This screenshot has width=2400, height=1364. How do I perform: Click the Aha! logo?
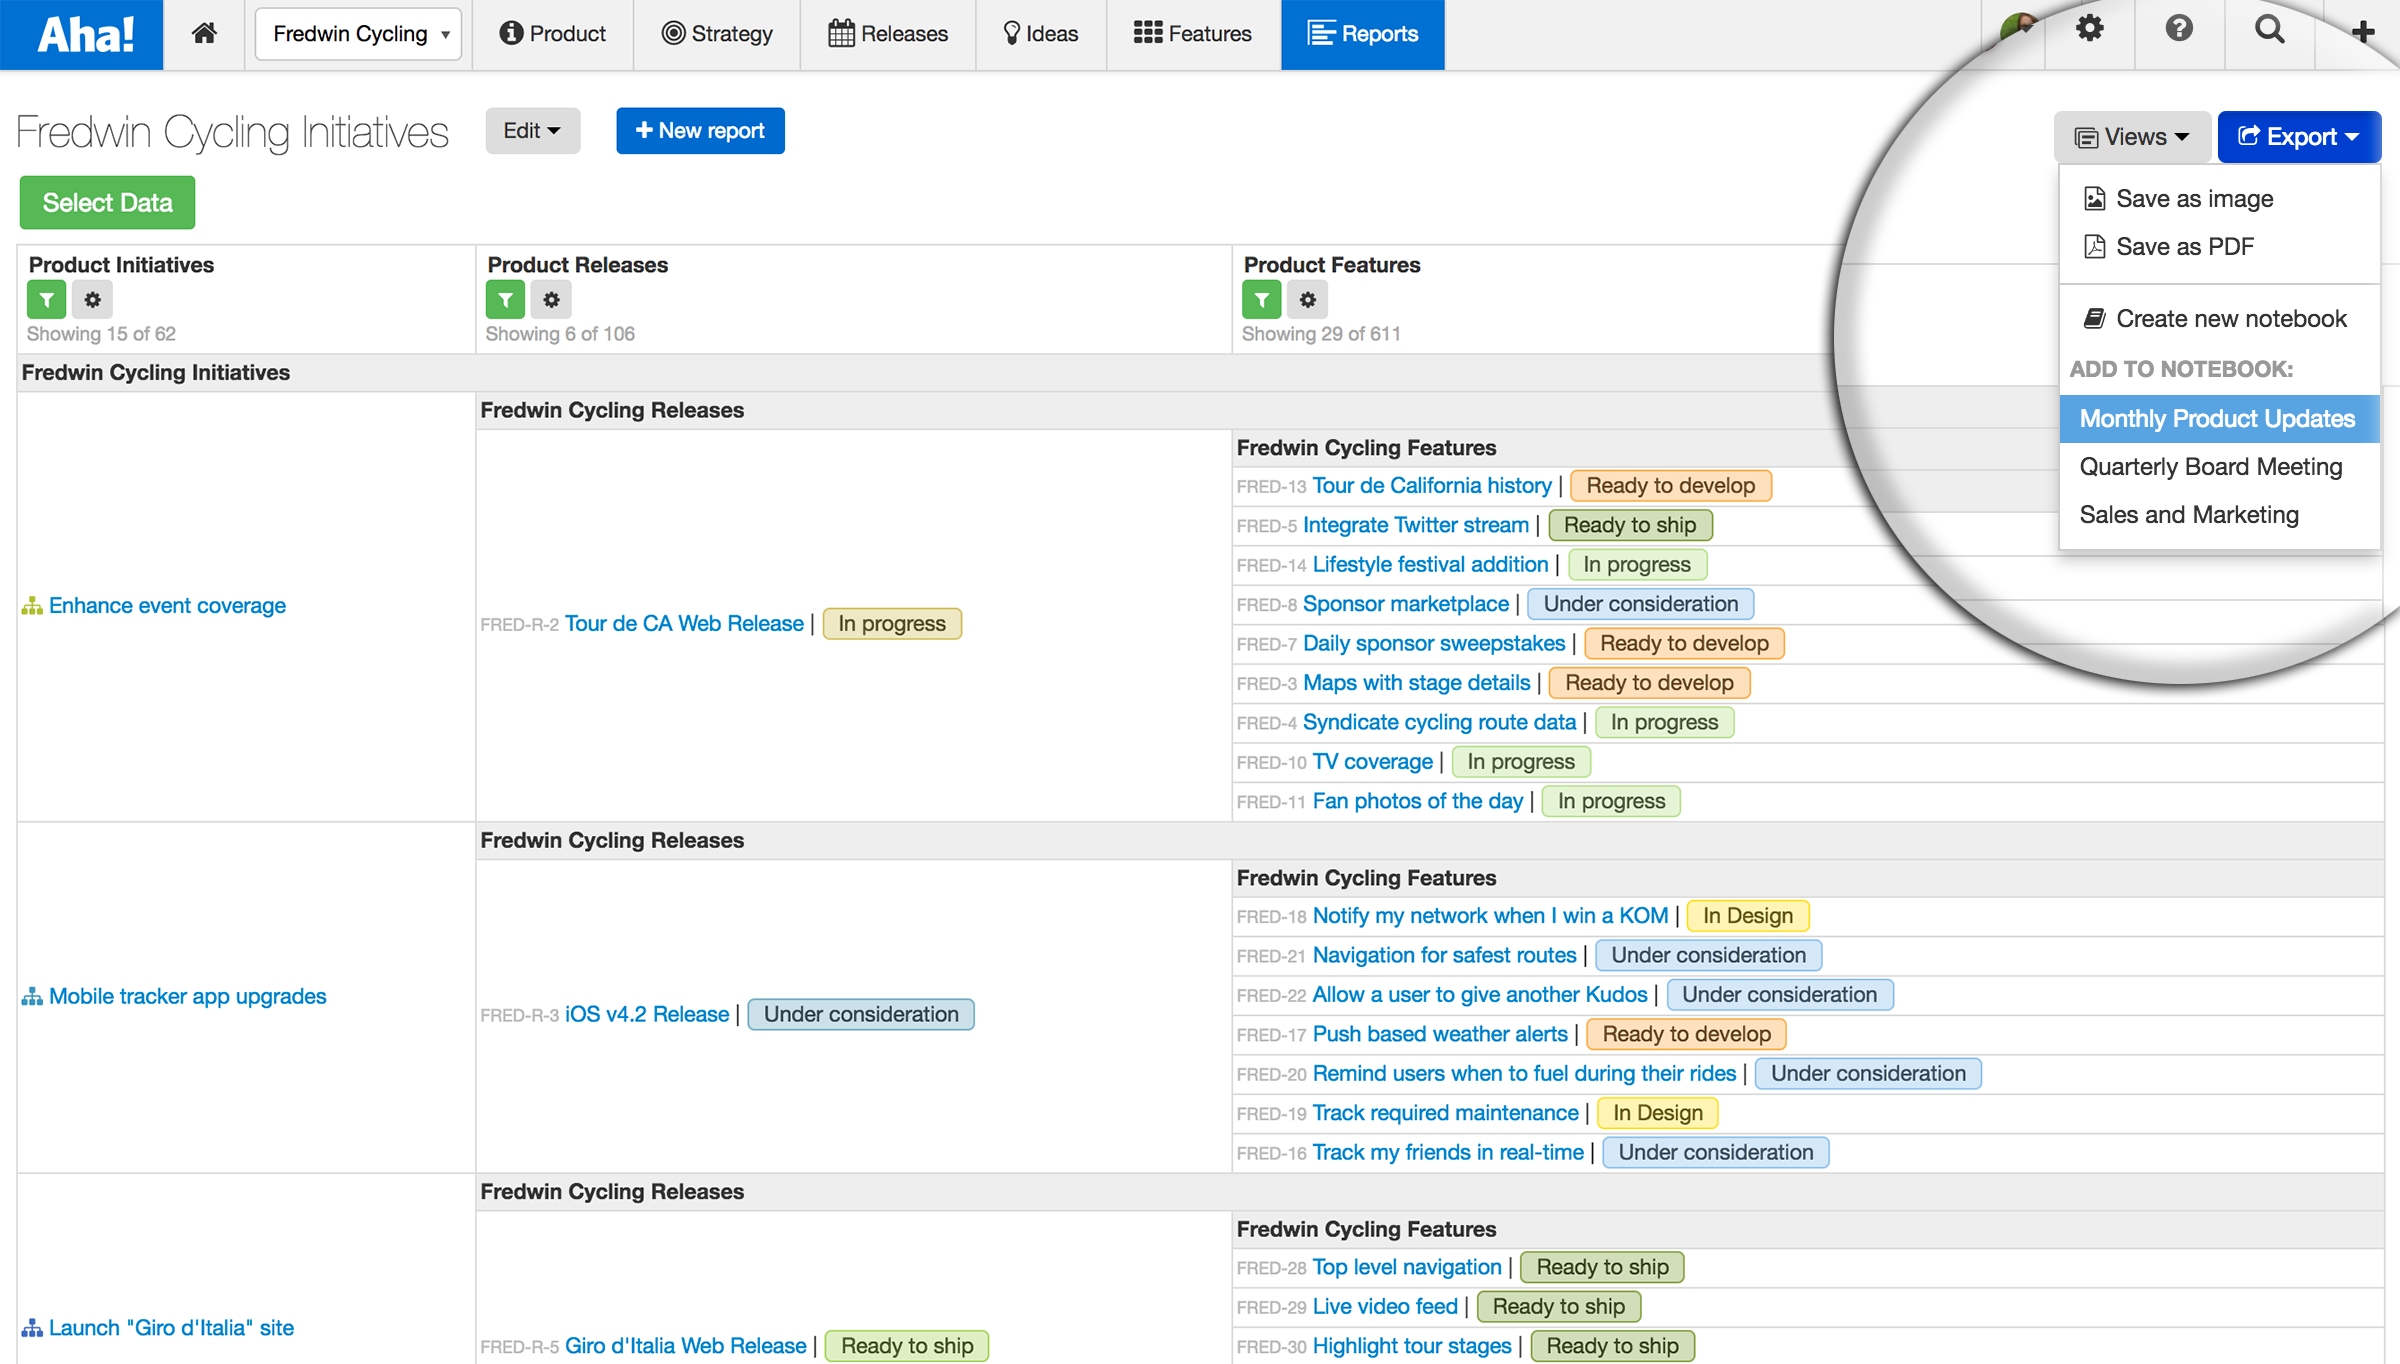tap(82, 35)
